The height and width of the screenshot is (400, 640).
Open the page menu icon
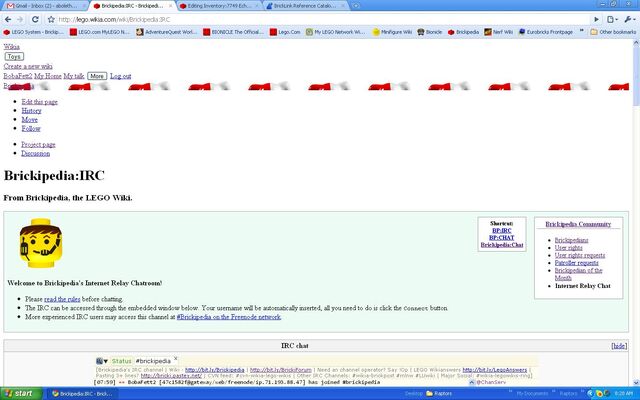612,19
